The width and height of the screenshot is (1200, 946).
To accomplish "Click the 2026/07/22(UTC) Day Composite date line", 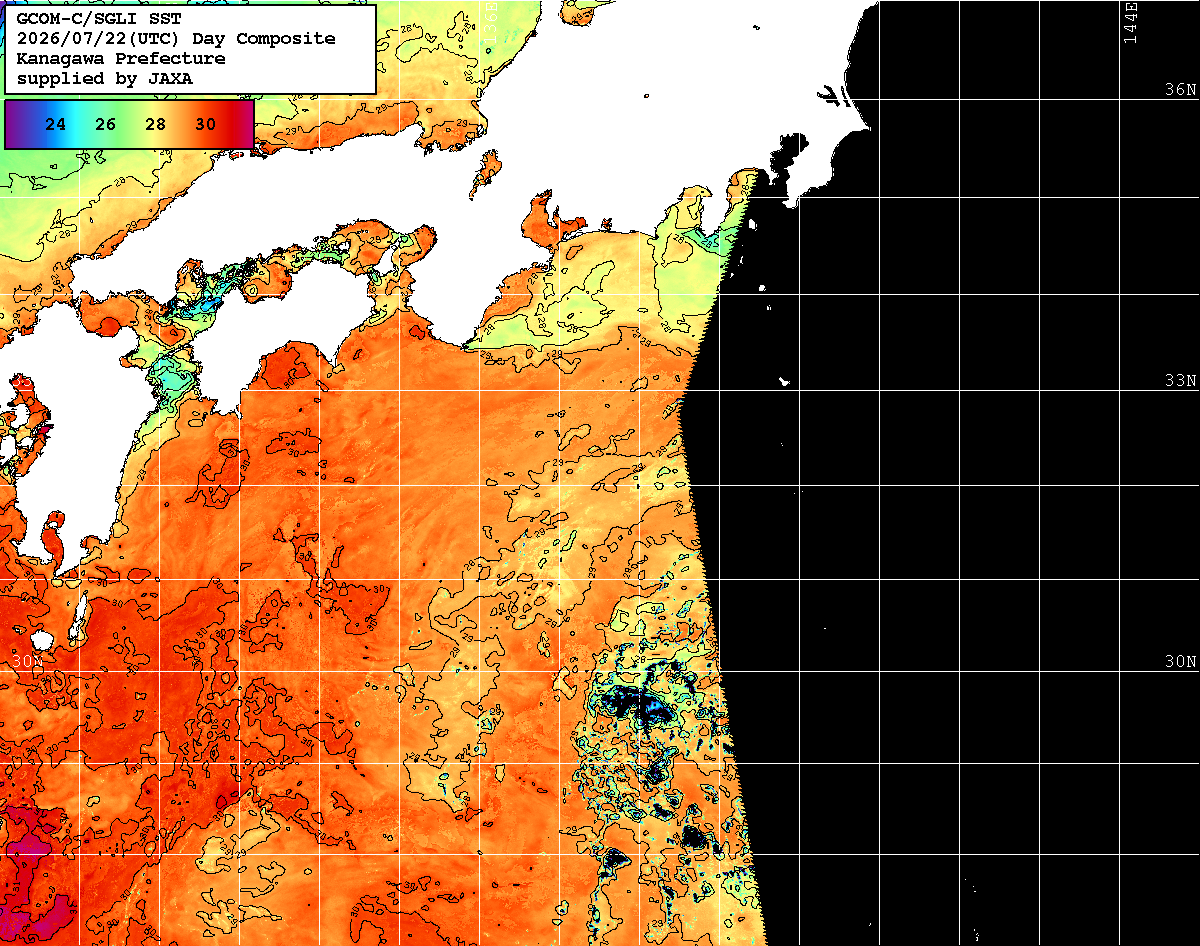I will pyautogui.click(x=176, y=38).
